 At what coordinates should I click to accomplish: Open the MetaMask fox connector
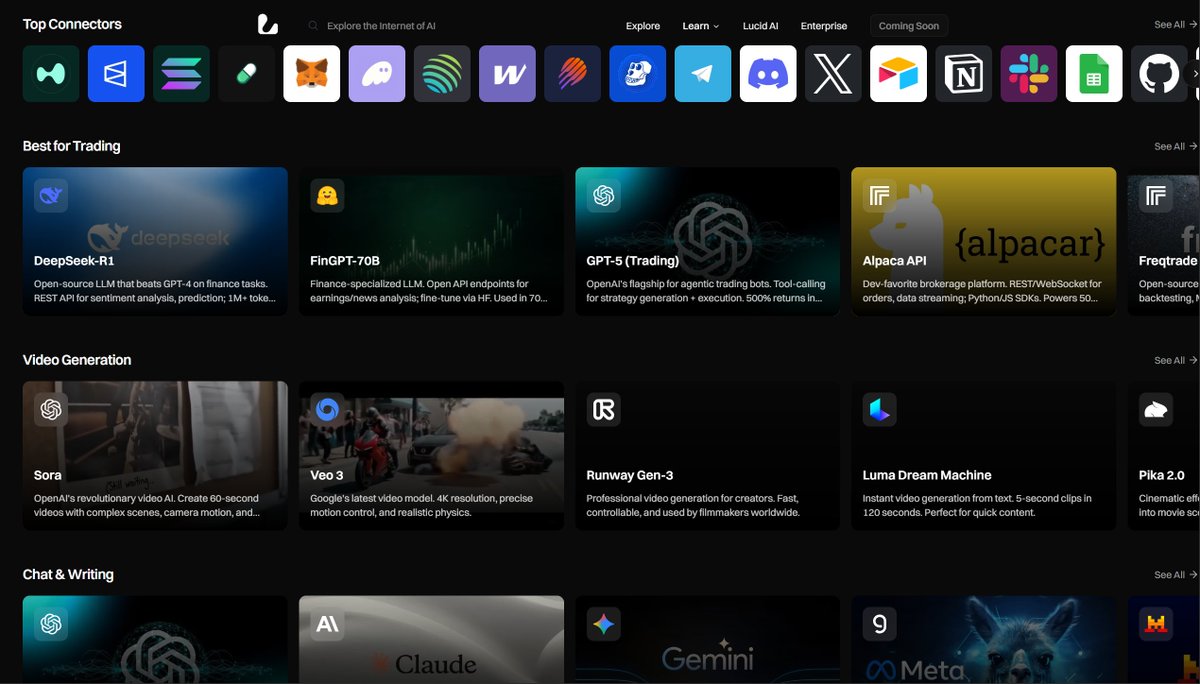click(x=312, y=73)
